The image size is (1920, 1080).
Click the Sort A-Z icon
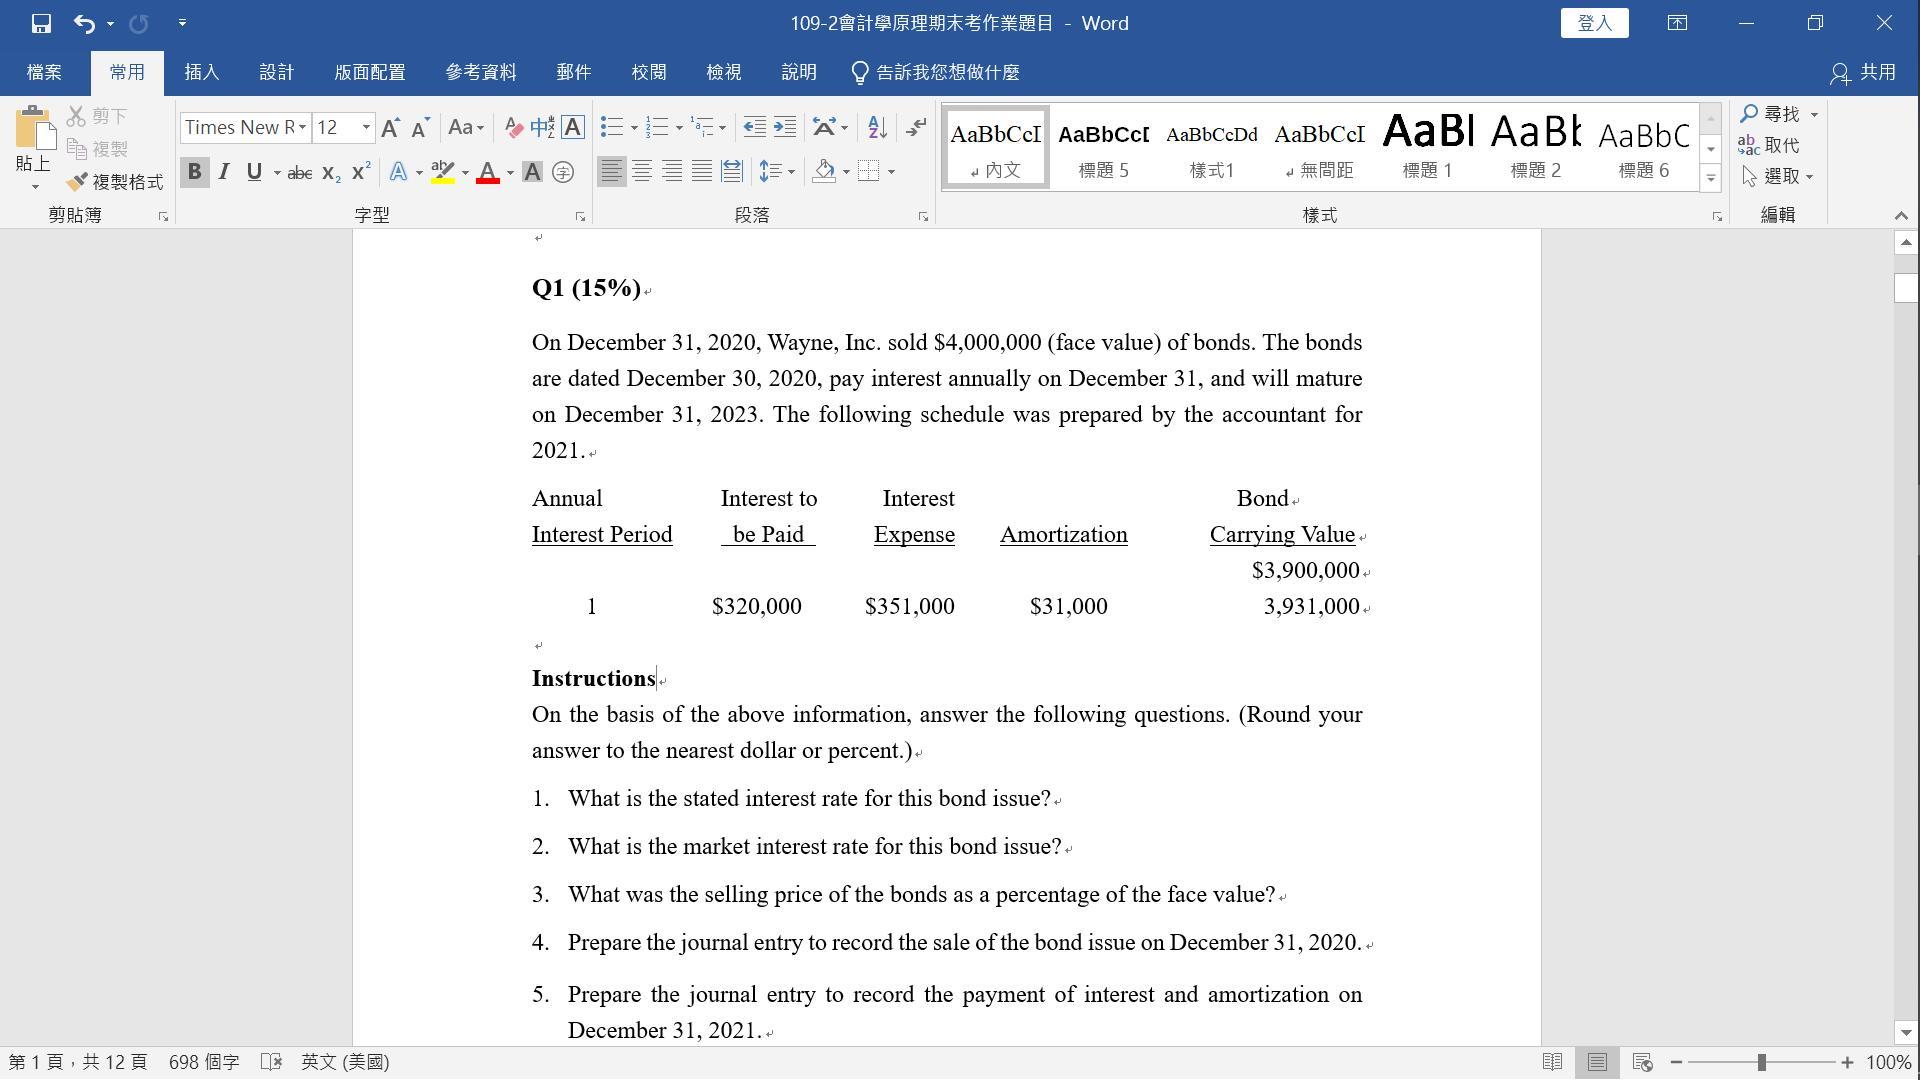point(877,127)
